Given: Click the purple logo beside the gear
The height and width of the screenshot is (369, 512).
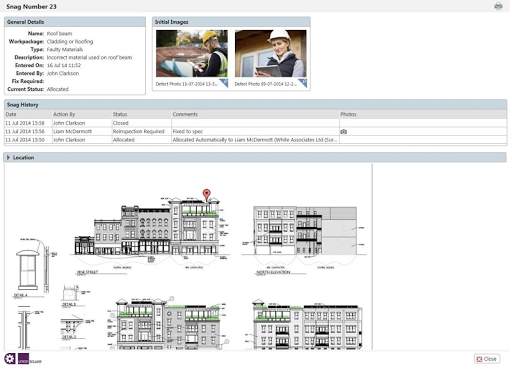Looking at the screenshot, I should pos(23,359).
